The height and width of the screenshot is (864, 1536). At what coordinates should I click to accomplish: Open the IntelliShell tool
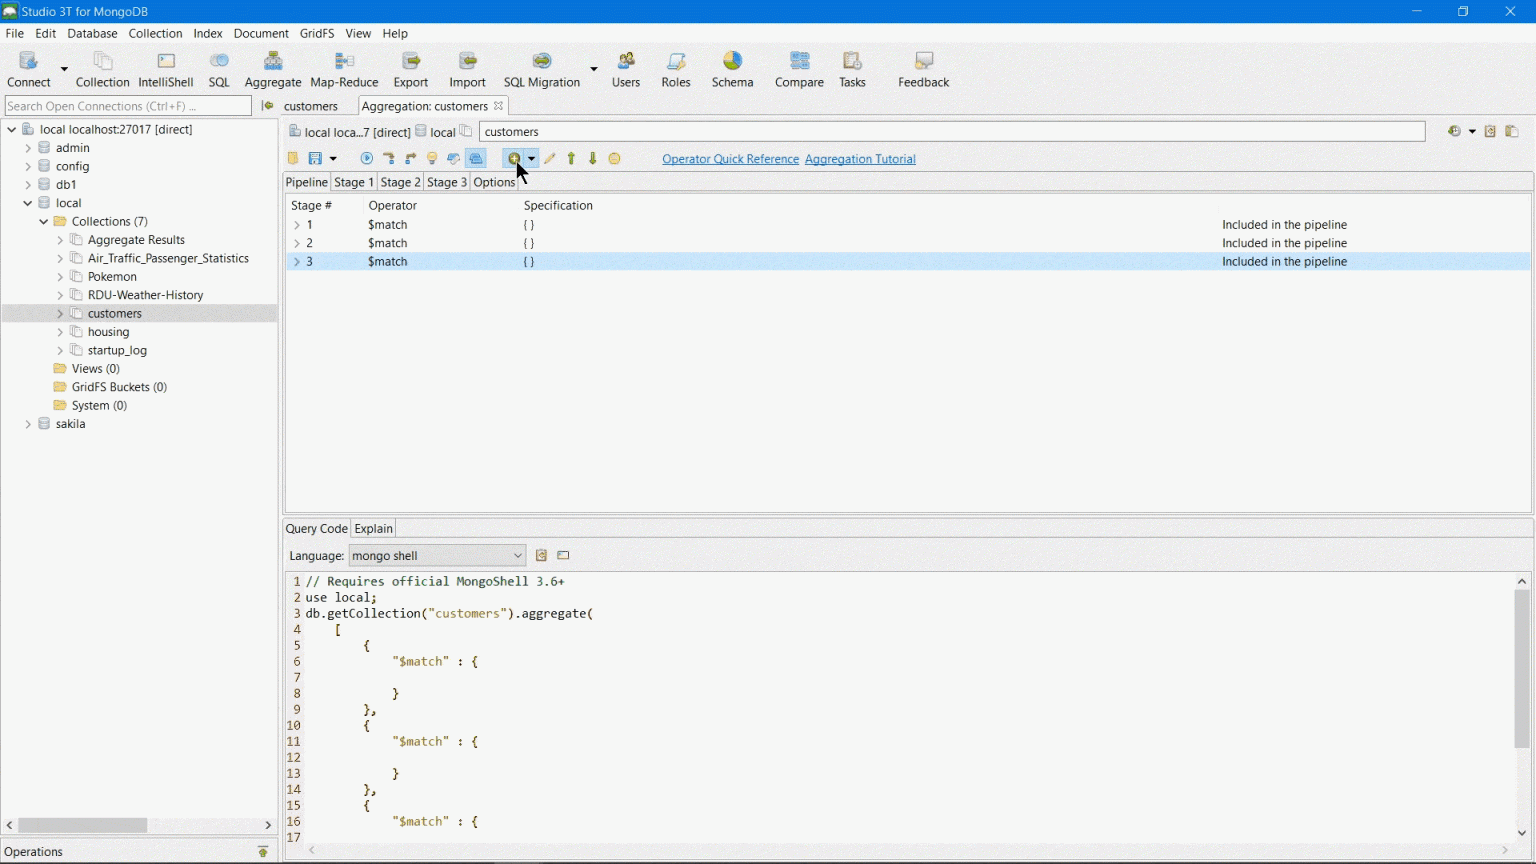(165, 70)
